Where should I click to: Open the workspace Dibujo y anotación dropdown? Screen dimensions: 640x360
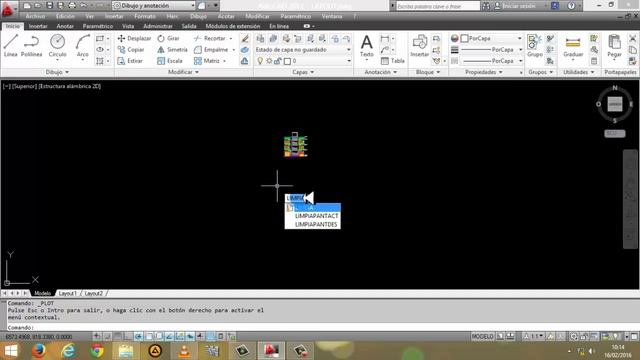pos(154,6)
